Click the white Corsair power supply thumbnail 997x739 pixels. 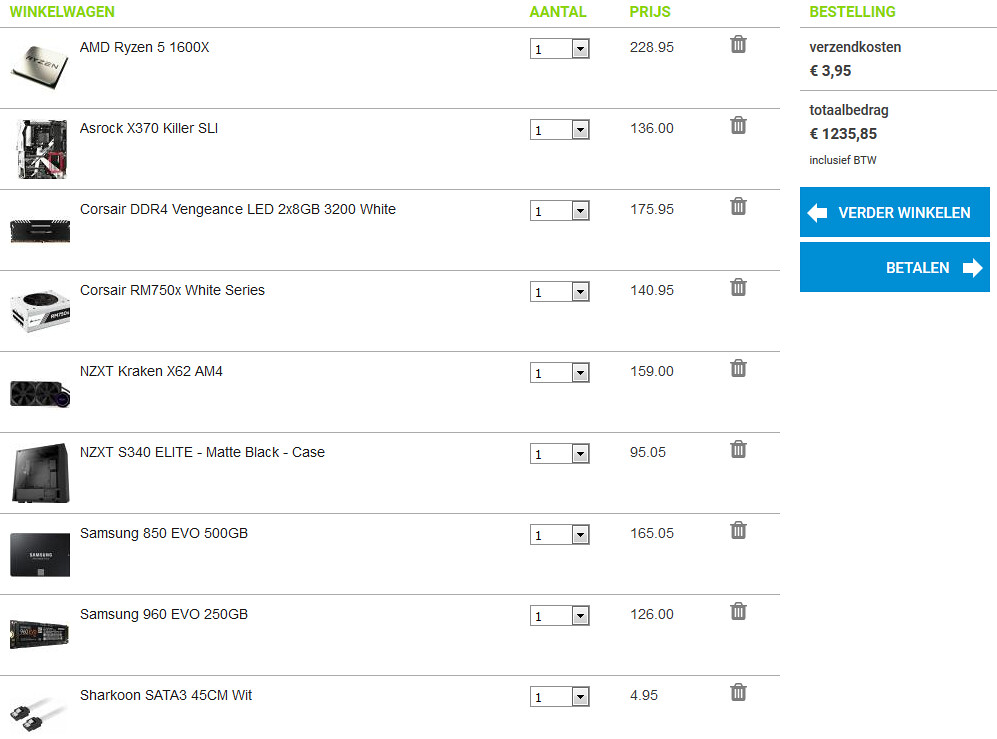point(40,311)
